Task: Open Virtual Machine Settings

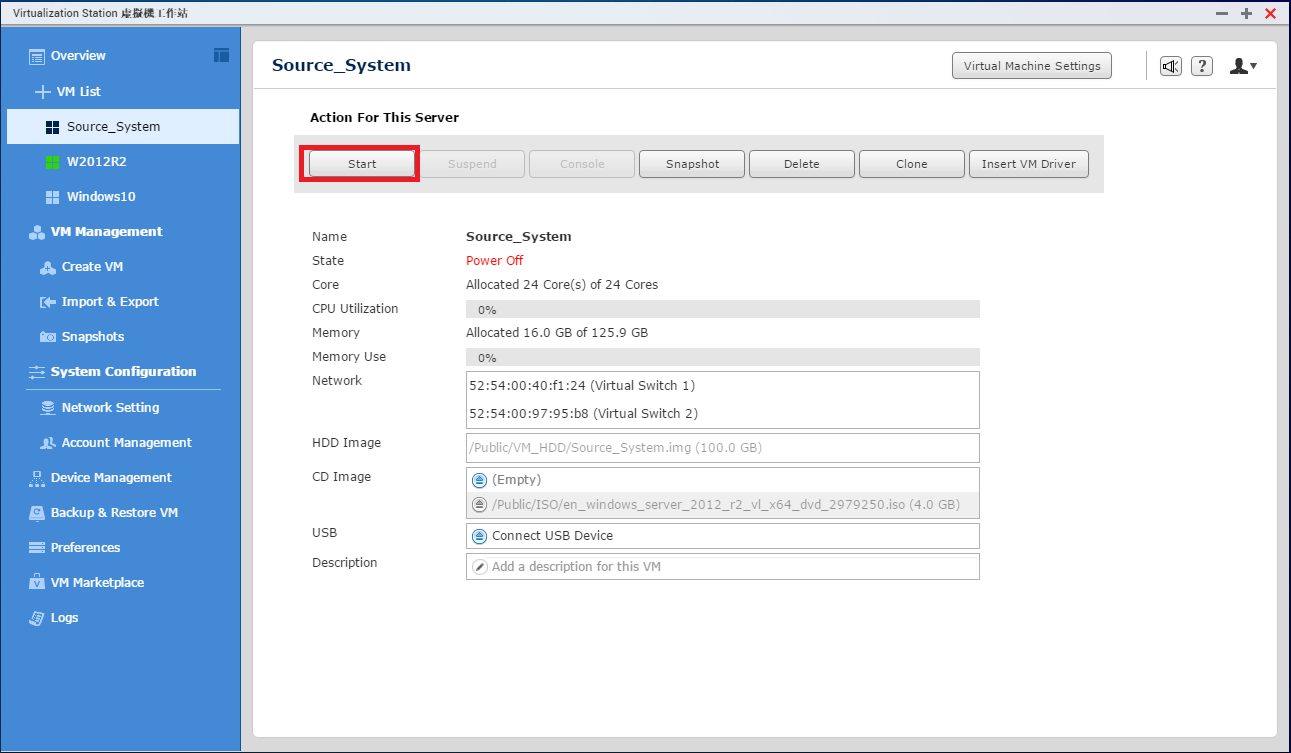Action: (x=1032, y=66)
